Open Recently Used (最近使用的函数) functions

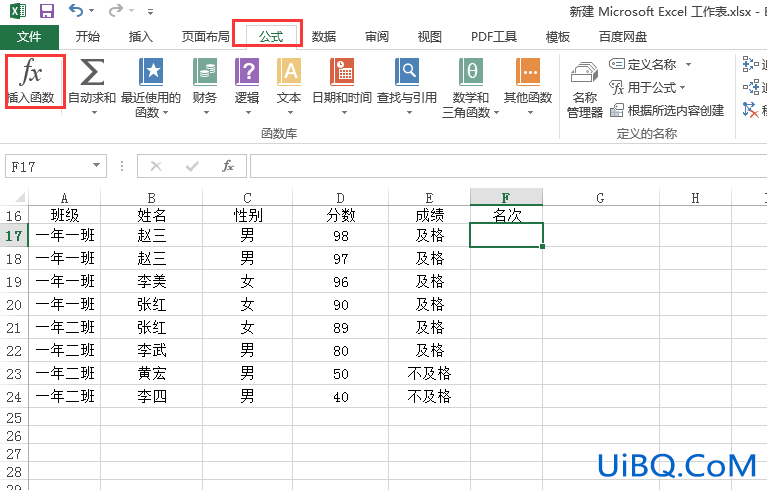151,72
